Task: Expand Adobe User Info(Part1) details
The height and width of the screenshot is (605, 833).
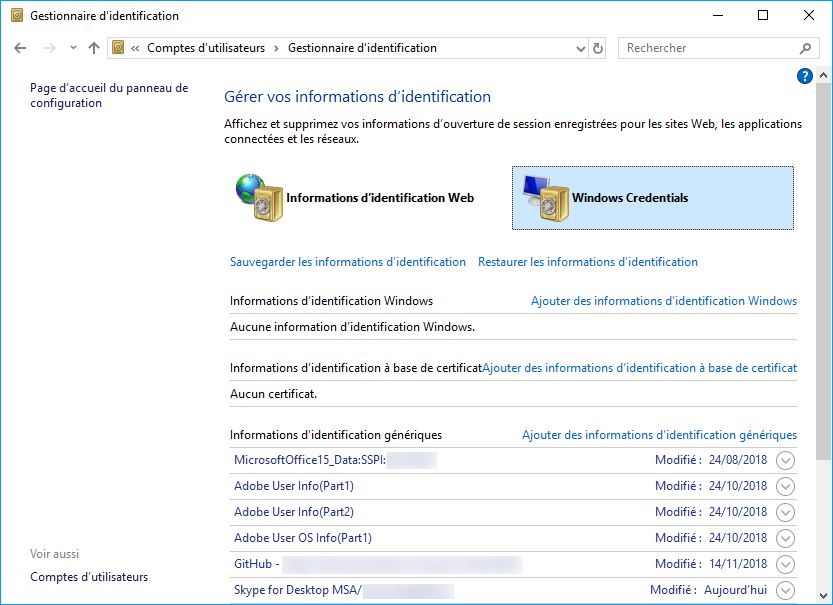Action: click(785, 486)
